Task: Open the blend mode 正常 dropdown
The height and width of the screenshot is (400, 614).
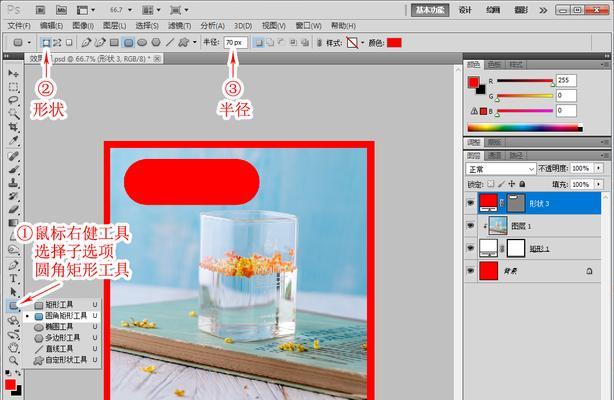Action: point(500,169)
